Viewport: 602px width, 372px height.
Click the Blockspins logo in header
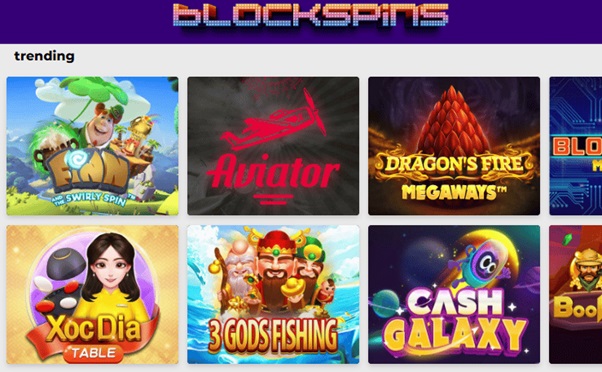click(311, 16)
